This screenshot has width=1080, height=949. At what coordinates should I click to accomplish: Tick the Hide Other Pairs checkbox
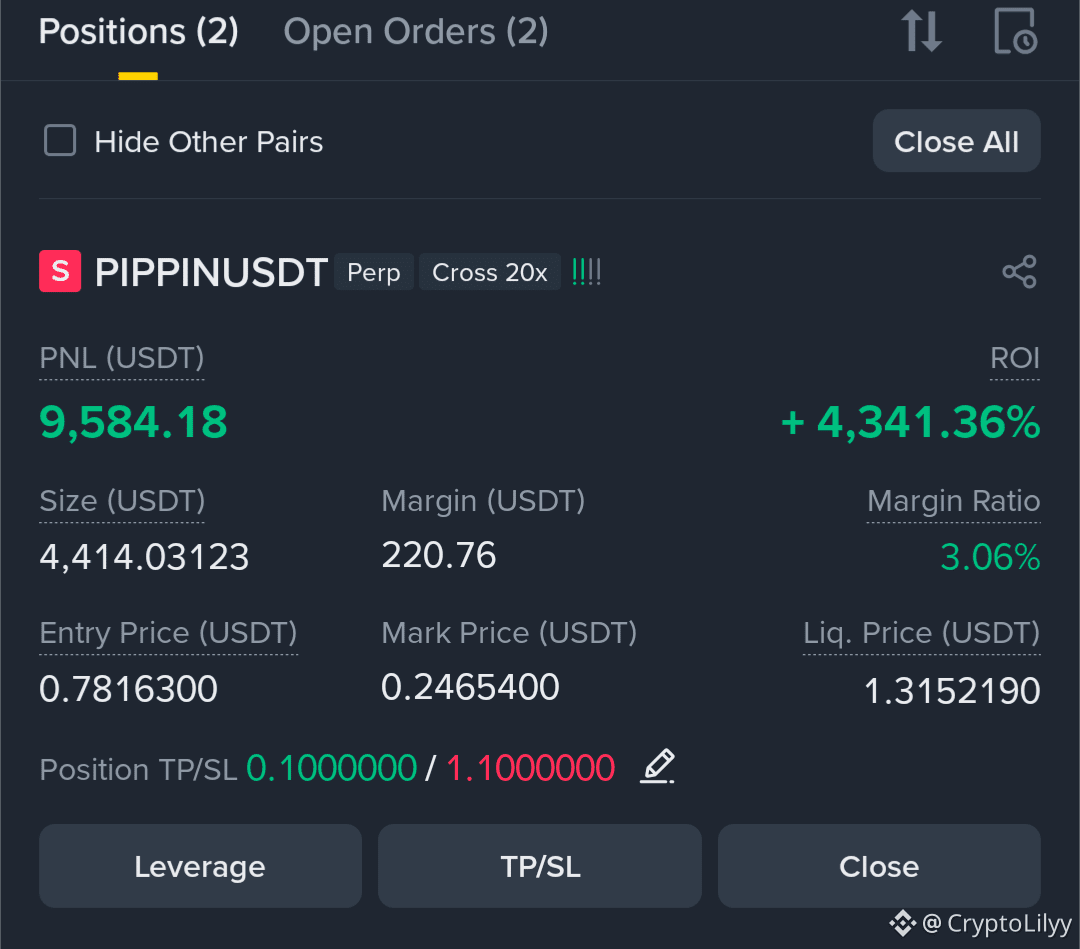[x=60, y=140]
